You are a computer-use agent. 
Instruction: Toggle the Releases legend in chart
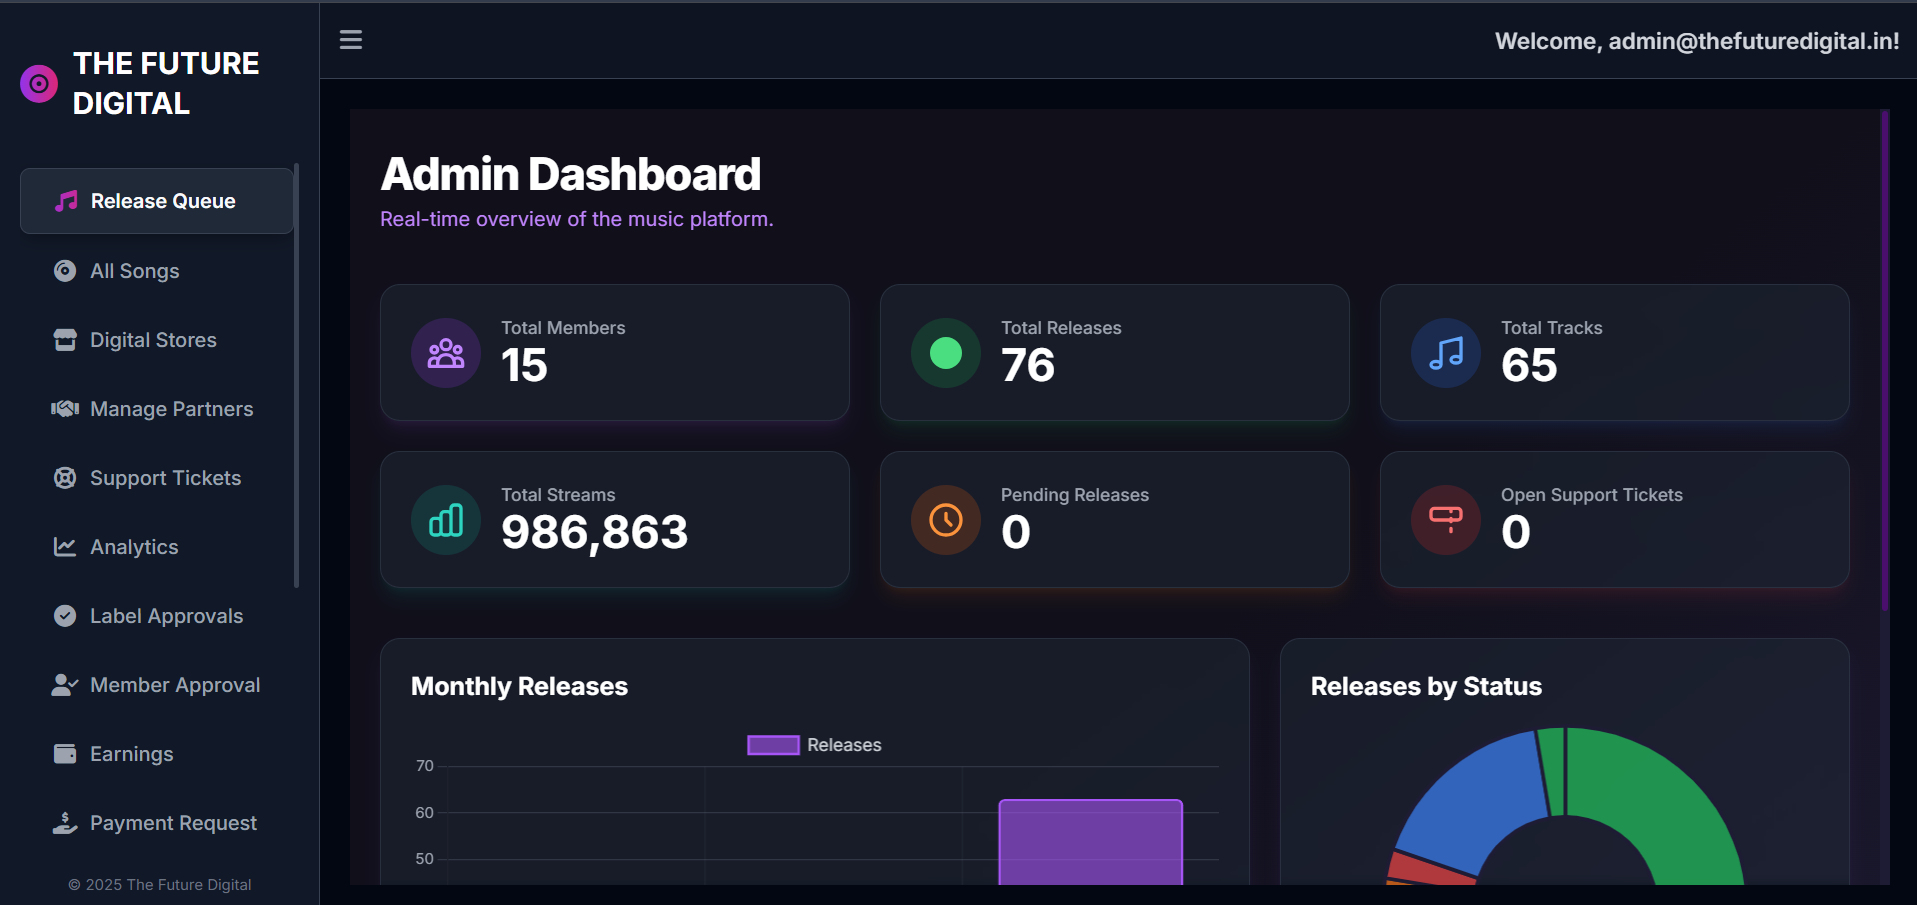click(814, 745)
